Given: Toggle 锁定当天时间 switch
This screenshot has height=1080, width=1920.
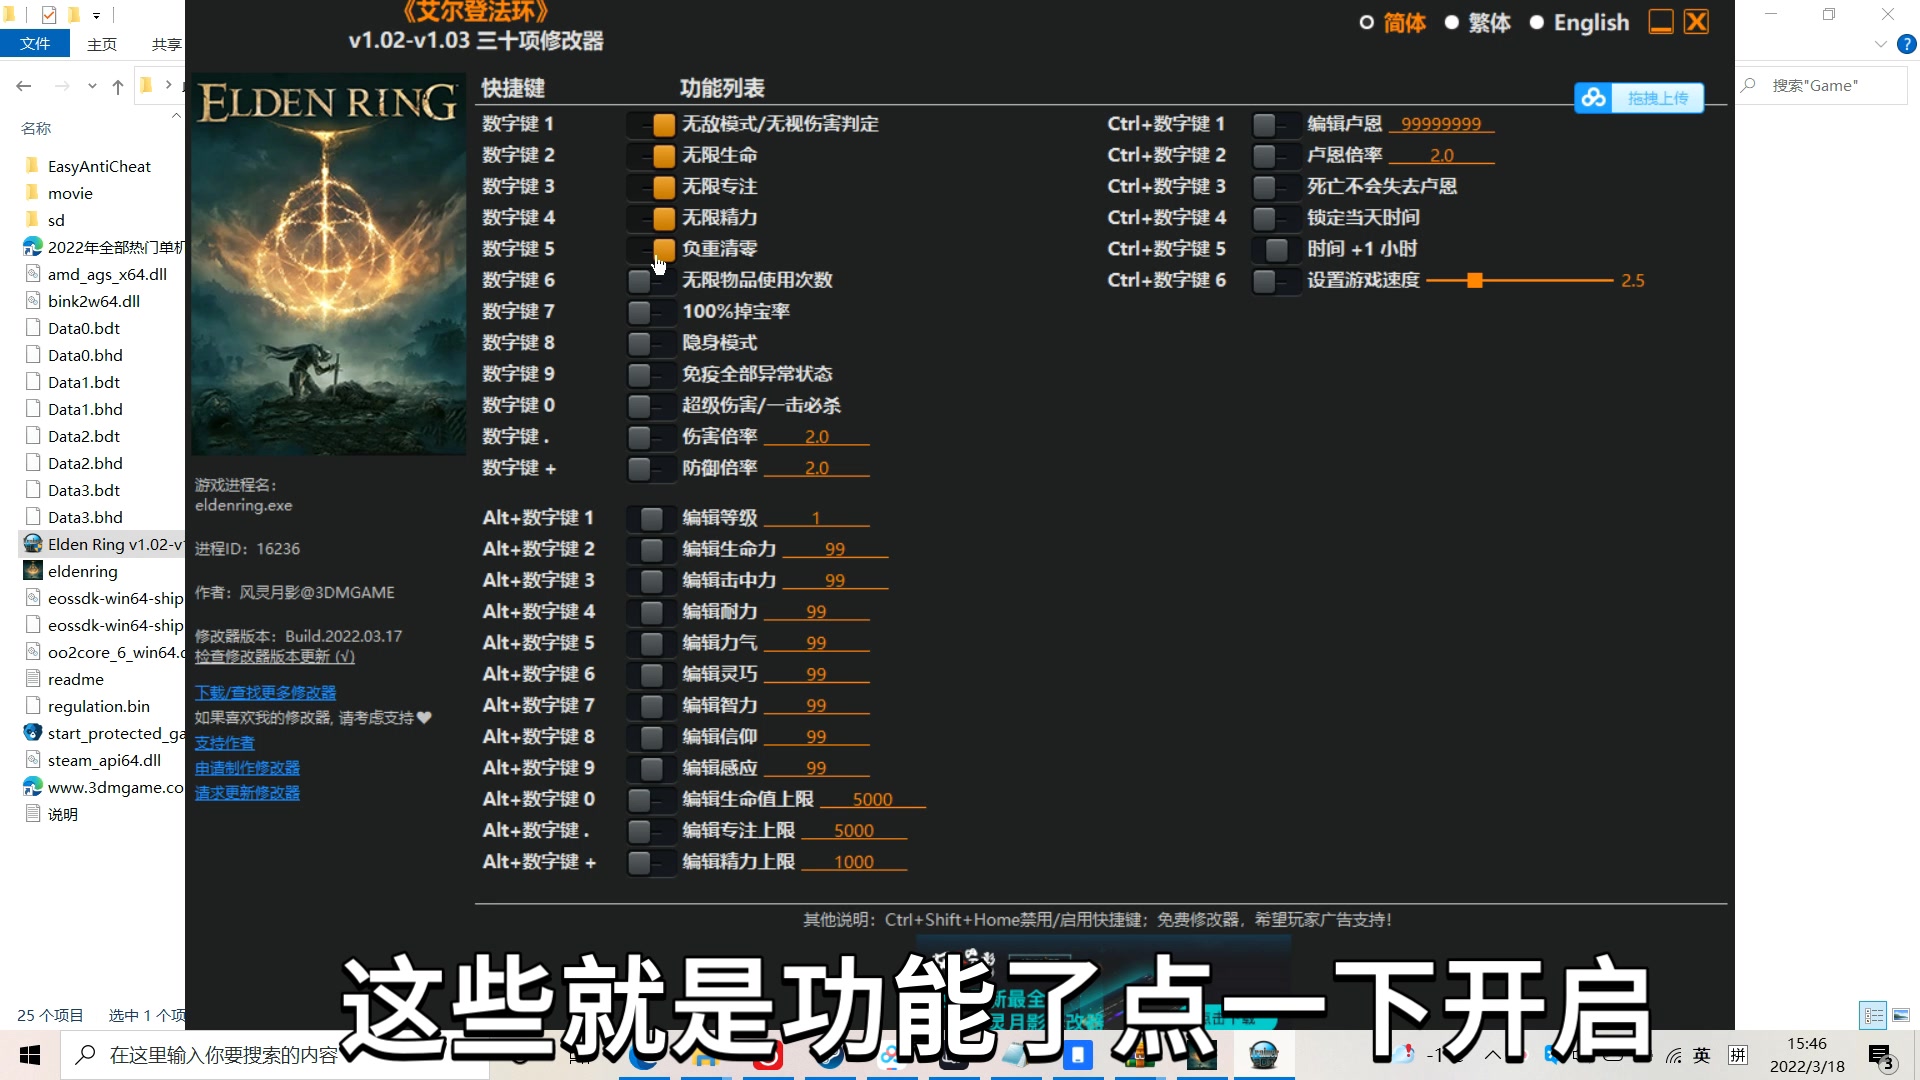Looking at the screenshot, I should click(x=1276, y=217).
